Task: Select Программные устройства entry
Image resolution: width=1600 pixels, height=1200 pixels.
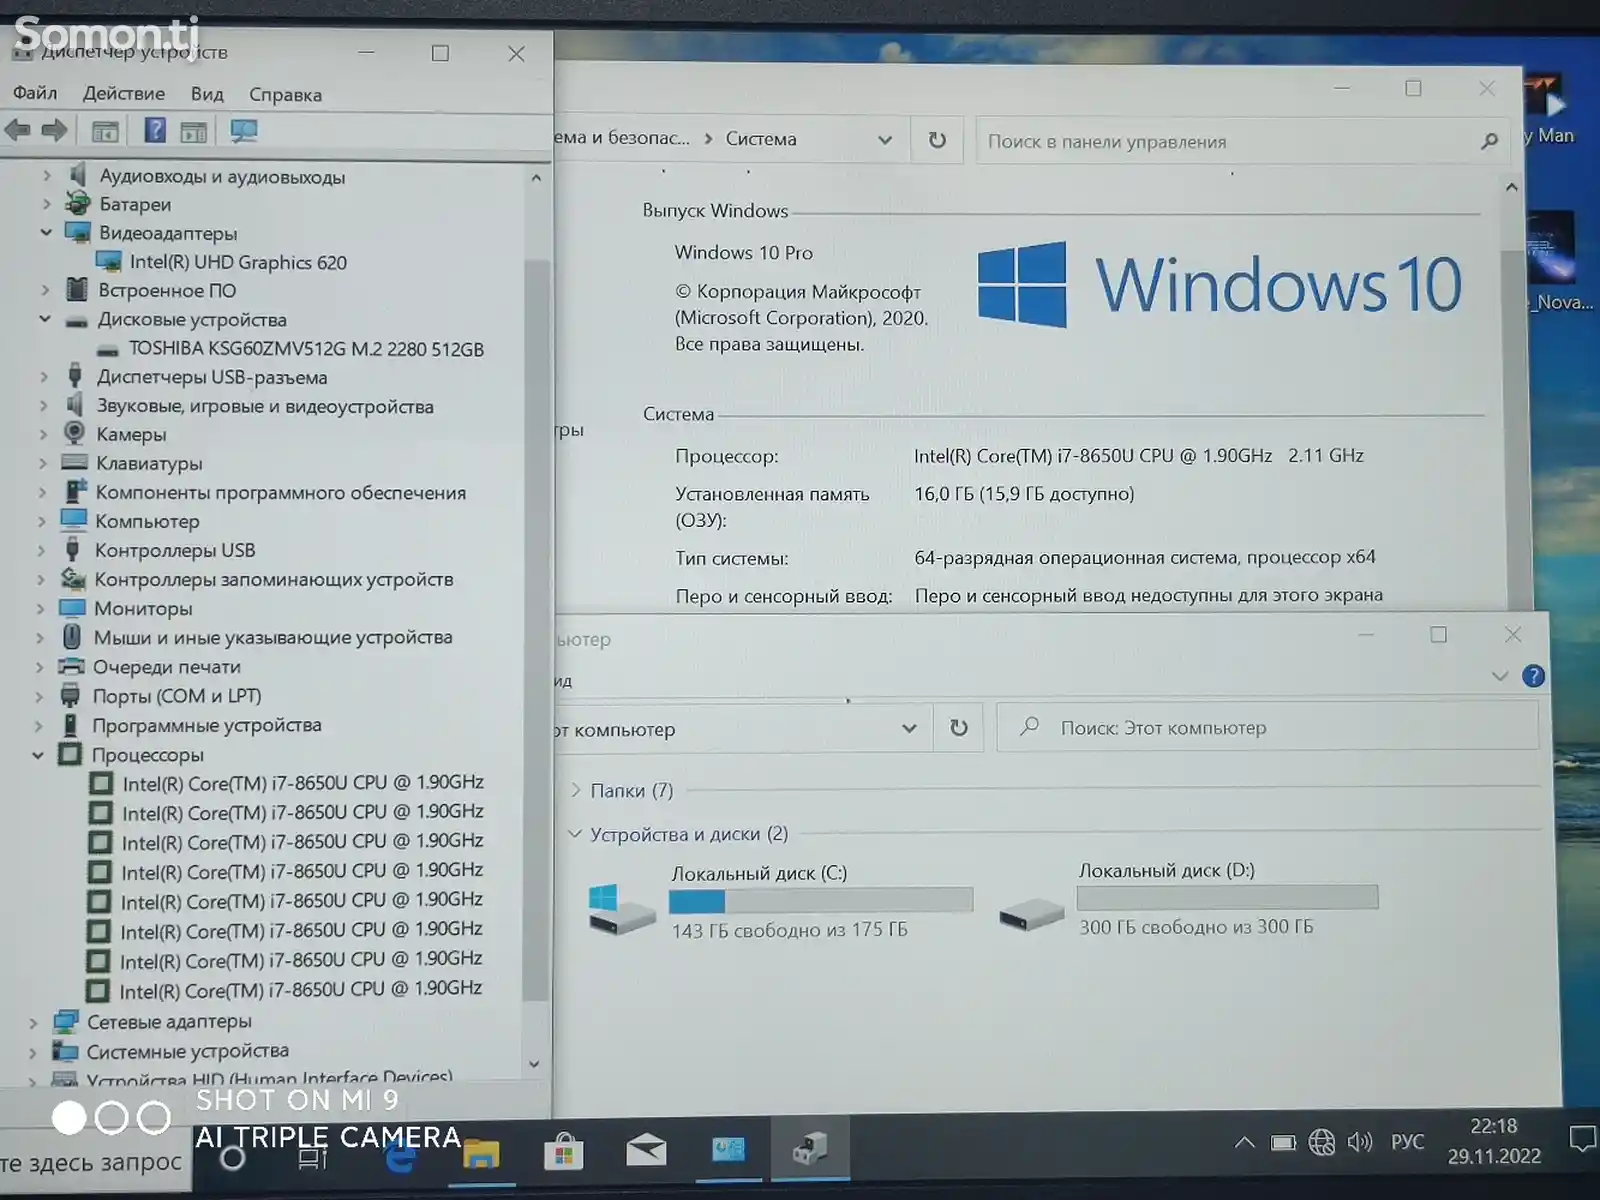Action: click(x=207, y=725)
